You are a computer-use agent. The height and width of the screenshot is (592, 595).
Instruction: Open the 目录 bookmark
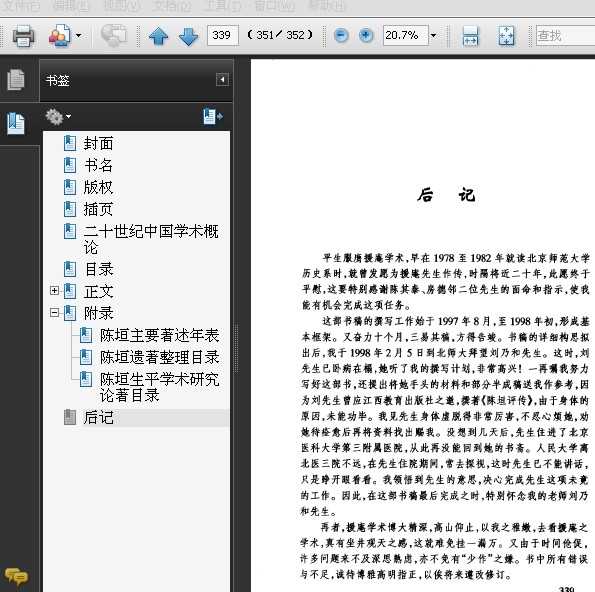99,269
